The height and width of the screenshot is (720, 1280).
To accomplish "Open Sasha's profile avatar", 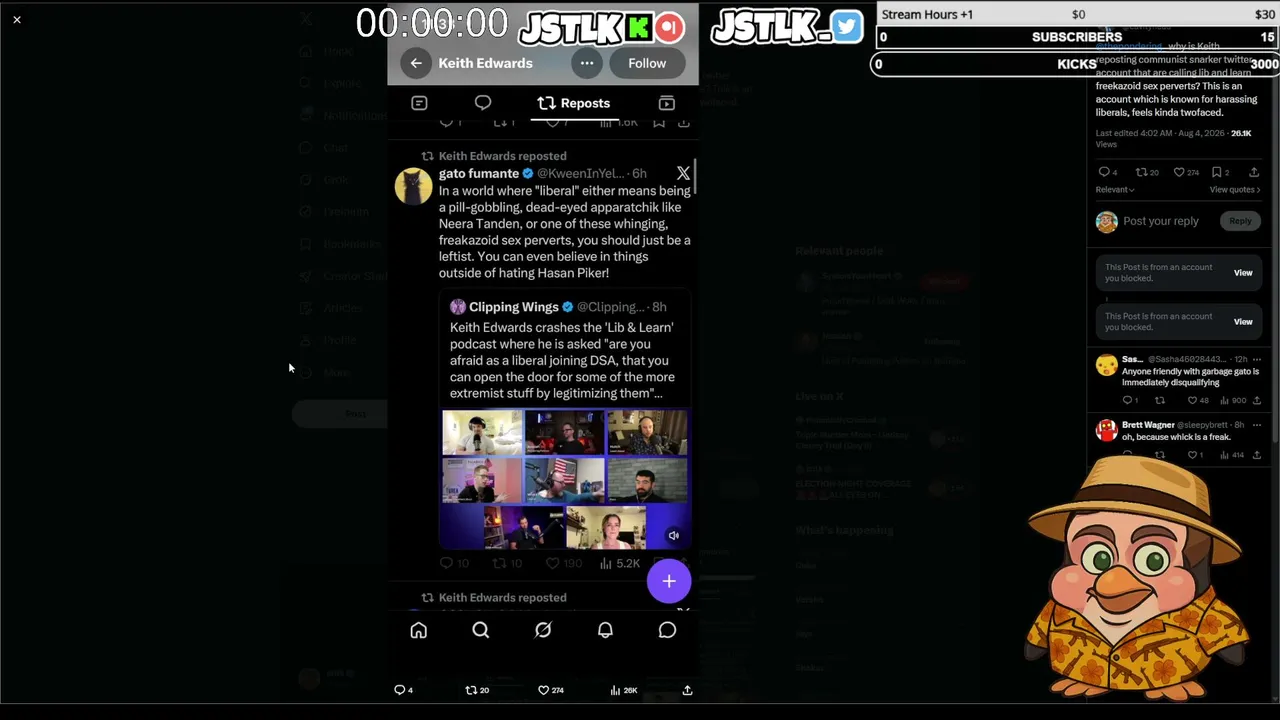I will (x=1106, y=366).
